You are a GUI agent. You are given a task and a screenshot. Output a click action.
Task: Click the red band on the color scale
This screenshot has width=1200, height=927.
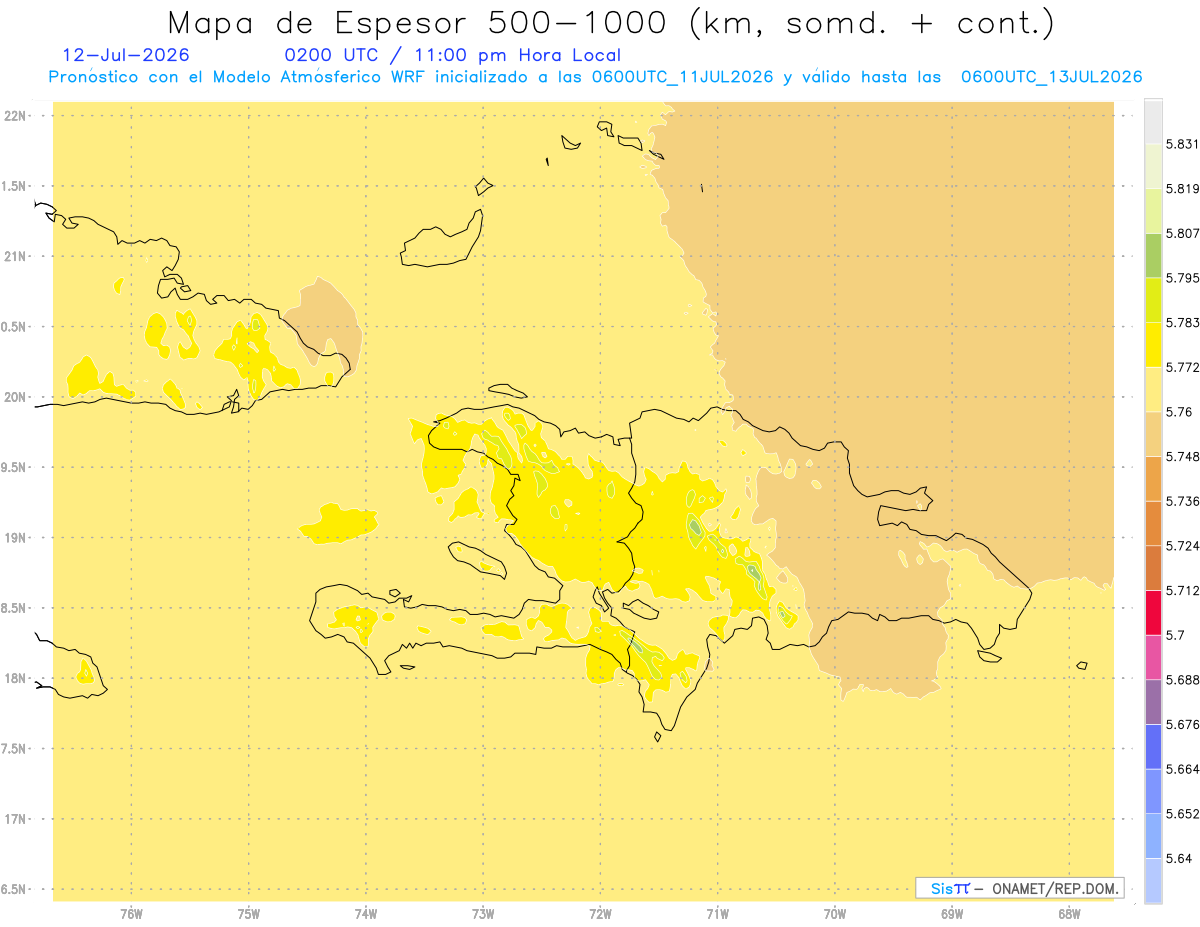tap(1153, 612)
